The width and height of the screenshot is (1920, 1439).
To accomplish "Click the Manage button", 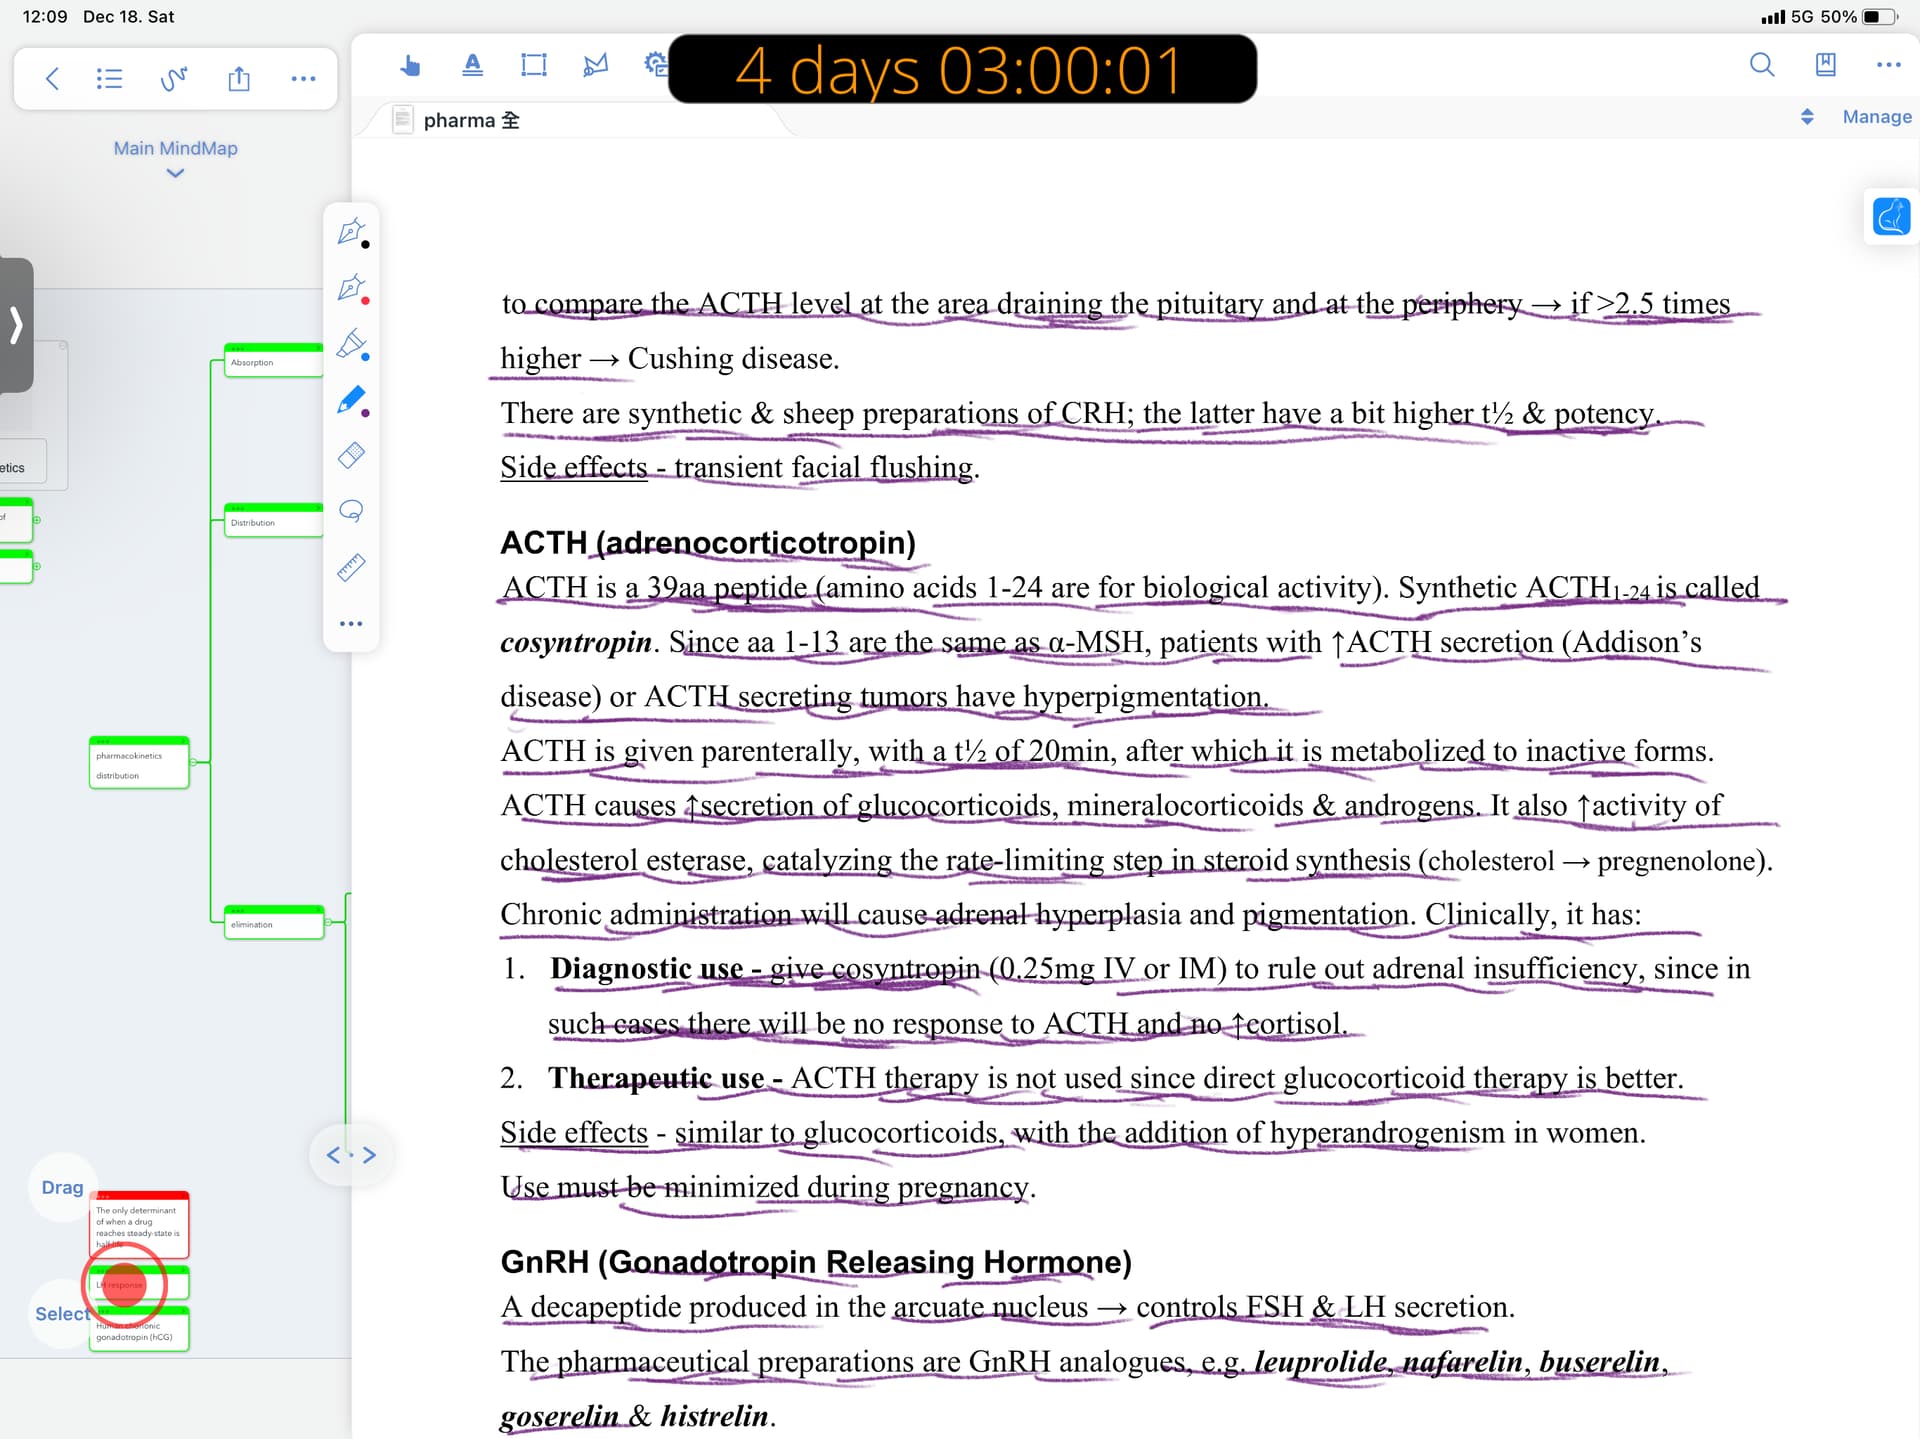I will click(x=1877, y=117).
